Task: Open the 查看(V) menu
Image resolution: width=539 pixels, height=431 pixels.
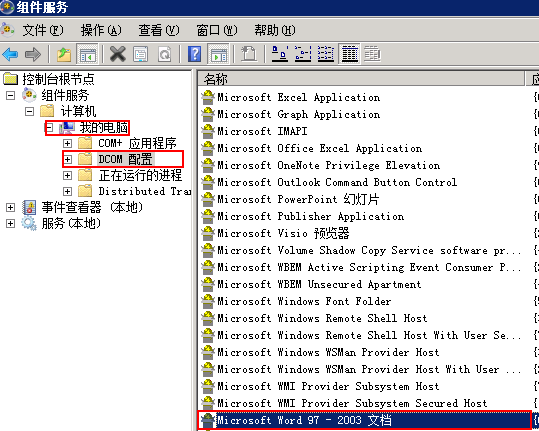Action: [x=159, y=30]
